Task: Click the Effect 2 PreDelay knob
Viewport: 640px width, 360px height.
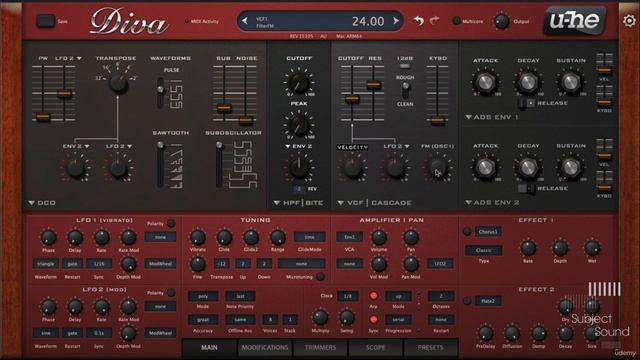Action: (x=485, y=334)
